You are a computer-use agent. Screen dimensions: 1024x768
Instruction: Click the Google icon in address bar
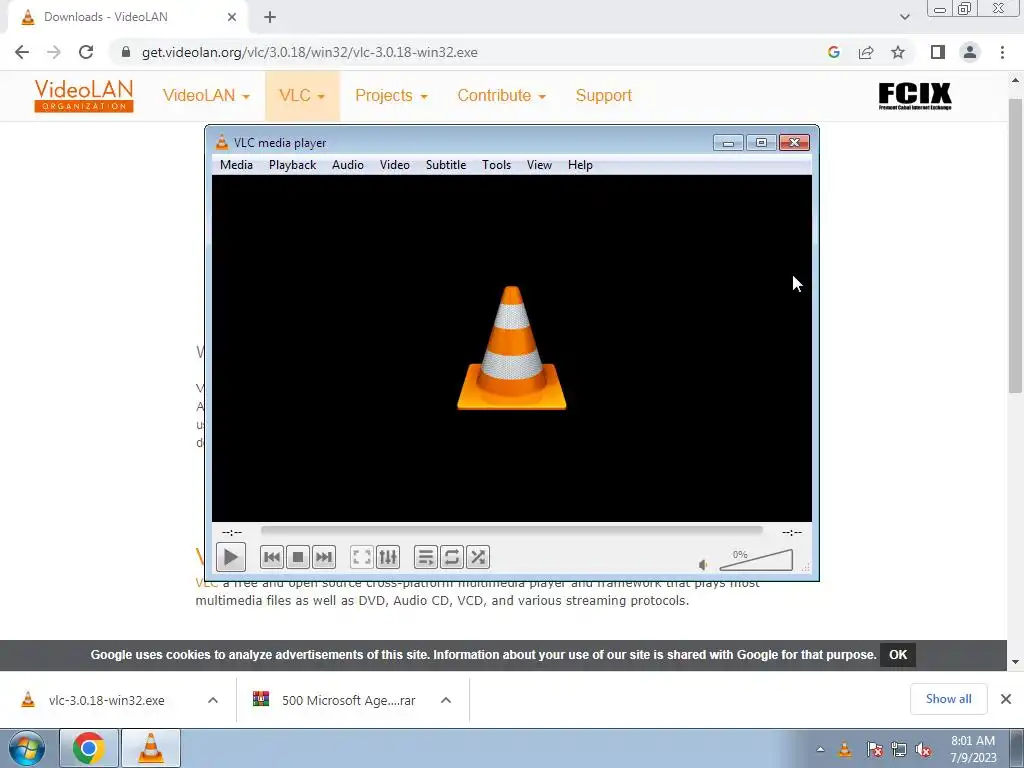pos(833,52)
